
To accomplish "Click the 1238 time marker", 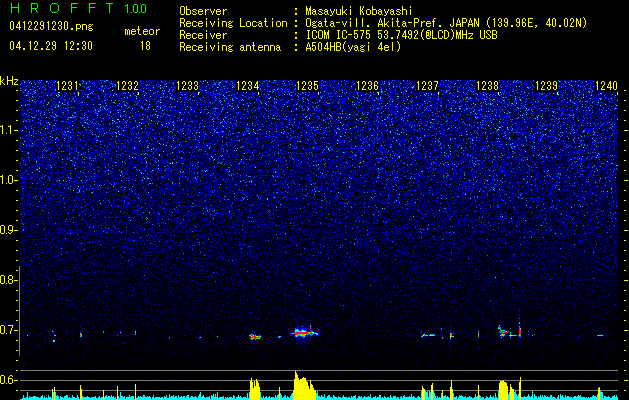I will pyautogui.click(x=487, y=86).
